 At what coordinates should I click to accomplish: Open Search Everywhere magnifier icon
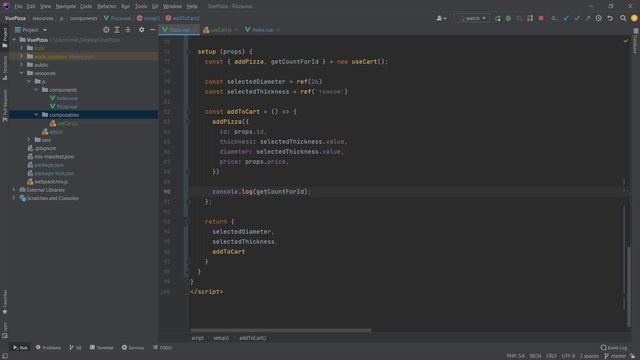pyautogui.click(x=623, y=18)
